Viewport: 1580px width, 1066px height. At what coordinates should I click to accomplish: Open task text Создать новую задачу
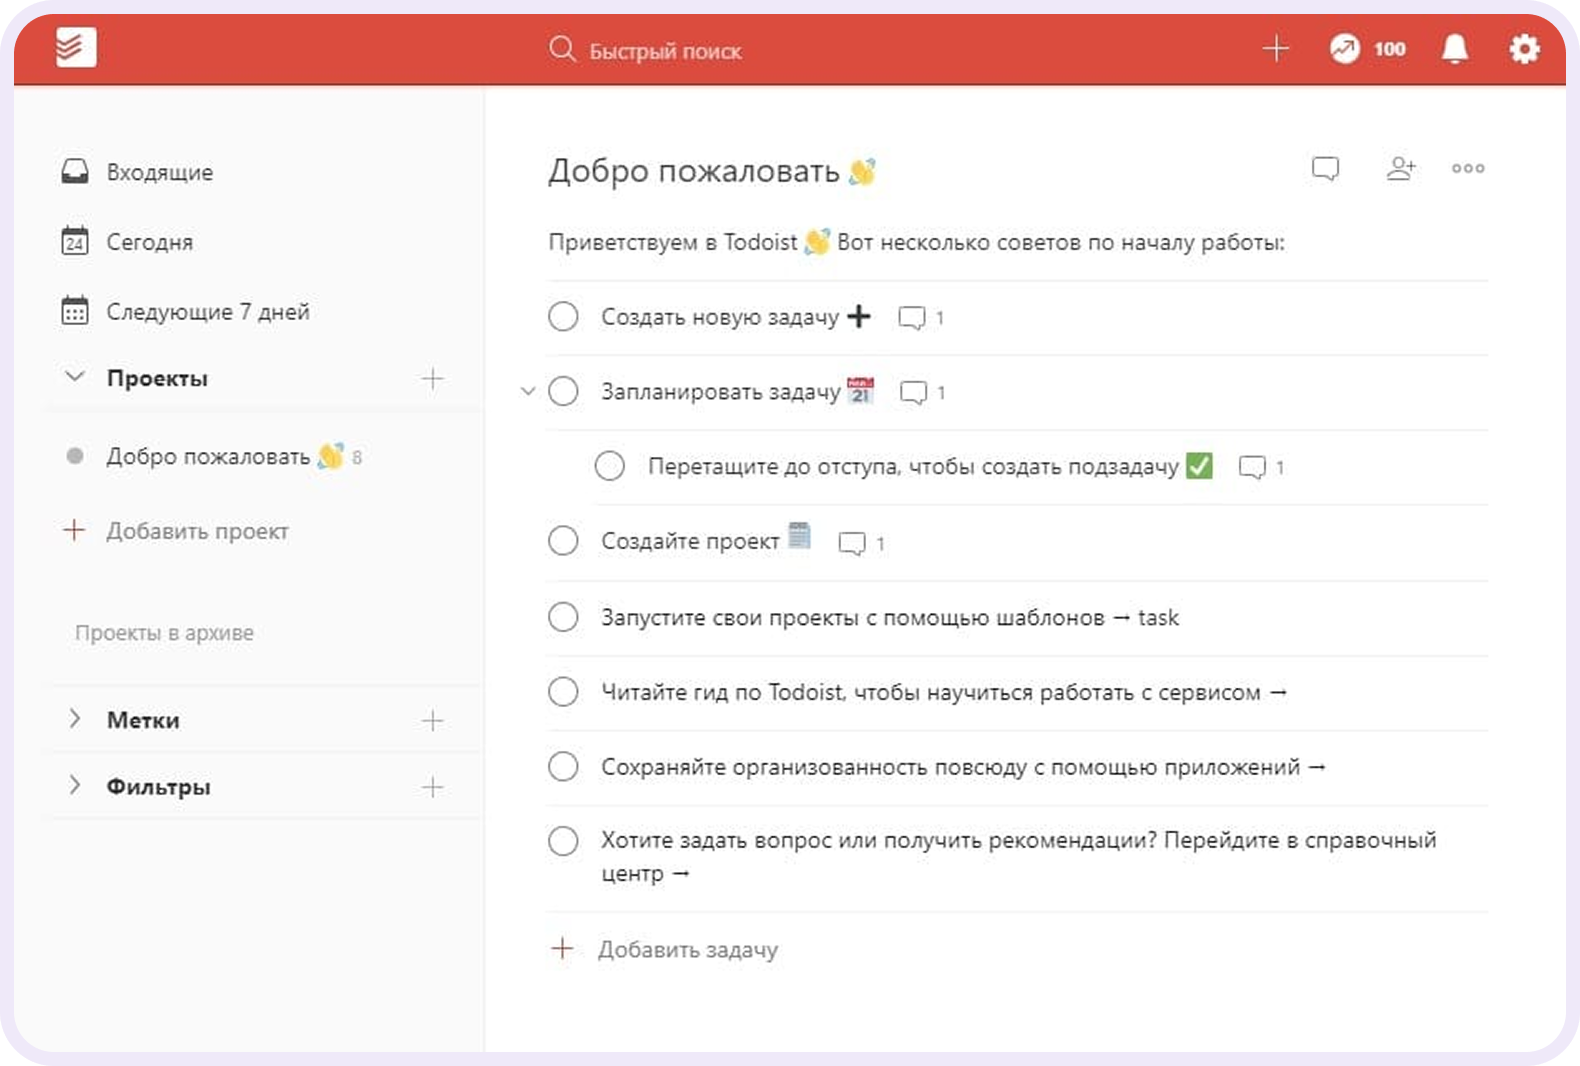(x=720, y=317)
